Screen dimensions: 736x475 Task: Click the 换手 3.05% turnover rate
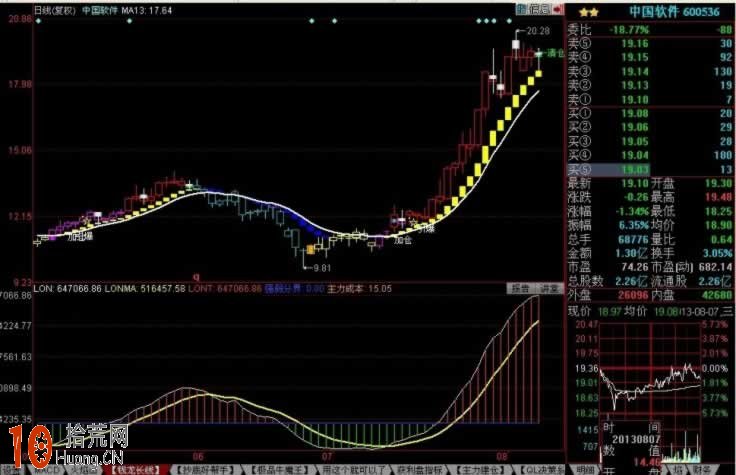pos(717,253)
